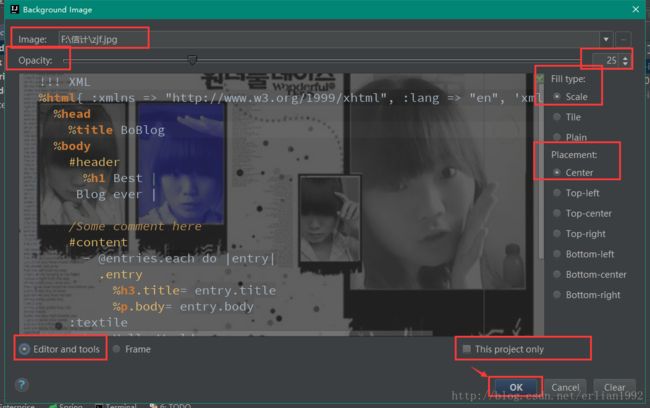Click the Opacity label
This screenshot has width=650, height=408.
[x=35, y=61]
